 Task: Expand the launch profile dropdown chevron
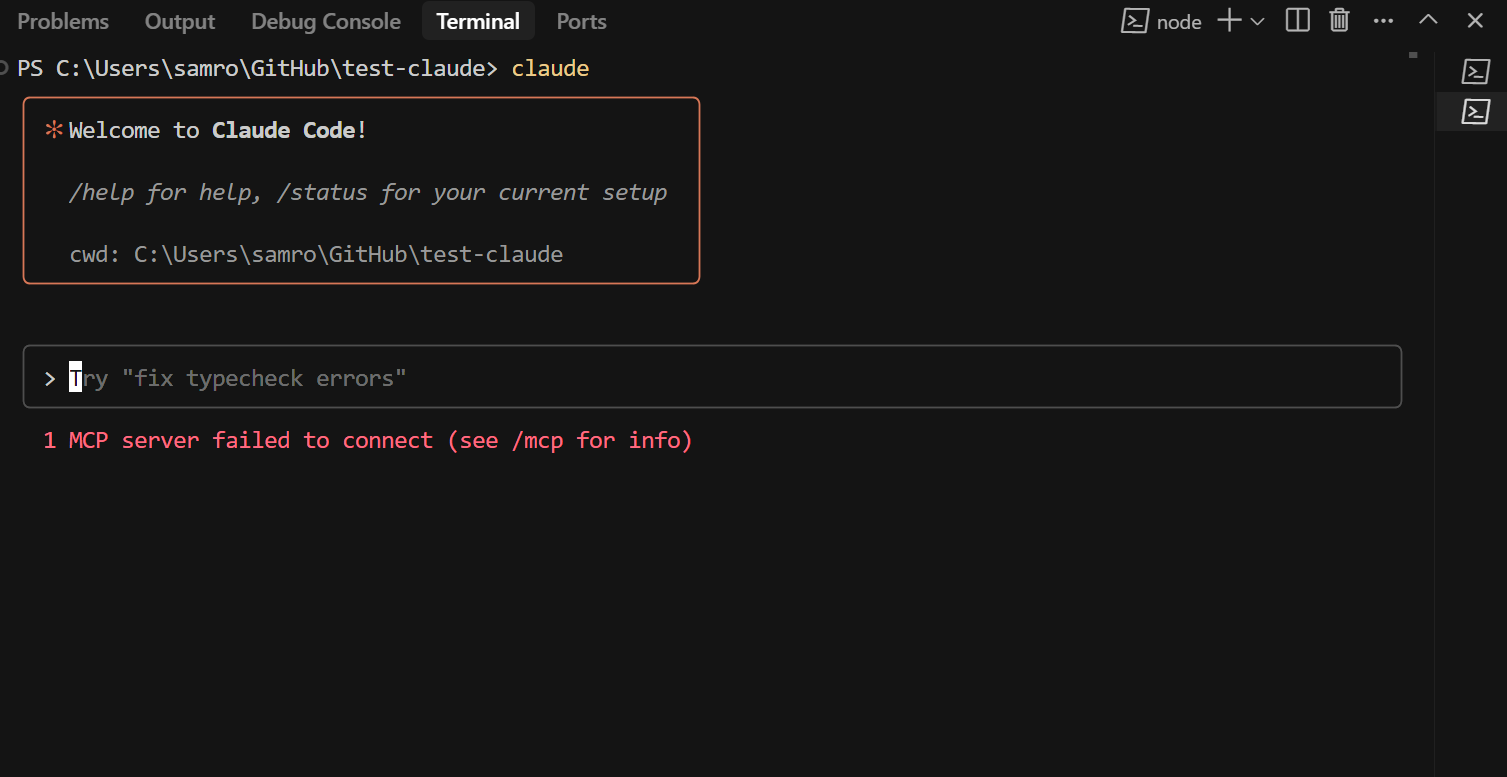click(1258, 21)
